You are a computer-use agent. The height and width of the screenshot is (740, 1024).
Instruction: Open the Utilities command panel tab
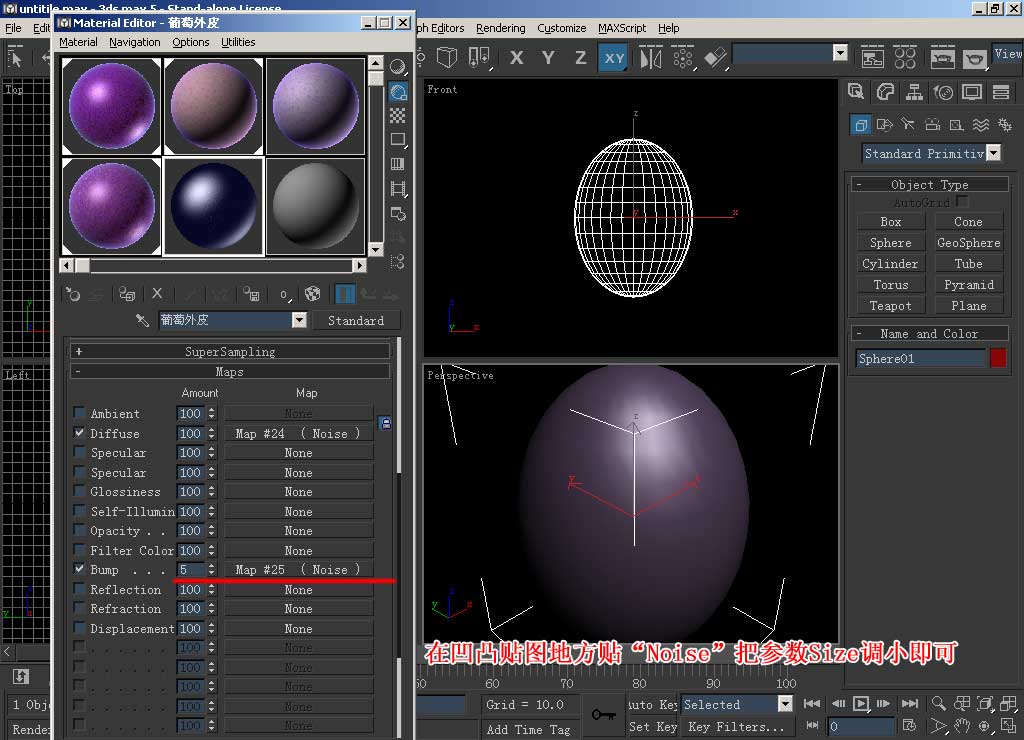pyautogui.click(x=1001, y=92)
